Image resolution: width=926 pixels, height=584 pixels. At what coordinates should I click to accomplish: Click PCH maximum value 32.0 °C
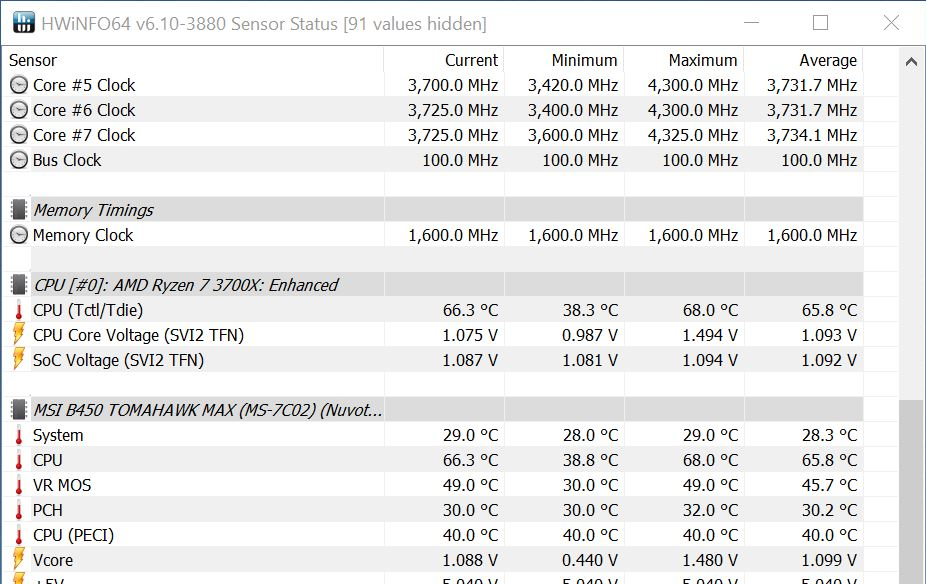(710, 510)
